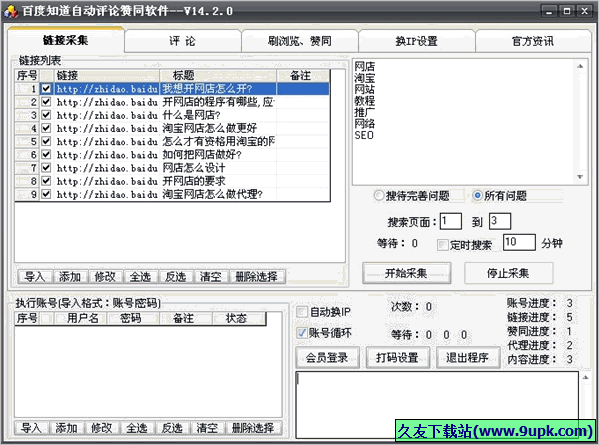Uncheck the checkbox in link row 1

point(46,89)
